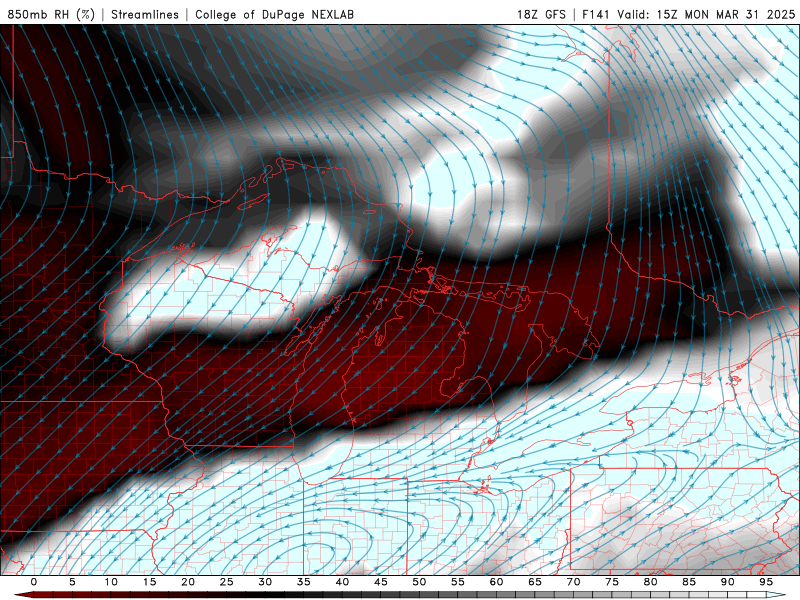Click the colorbar scale label '85'

[x=689, y=582]
